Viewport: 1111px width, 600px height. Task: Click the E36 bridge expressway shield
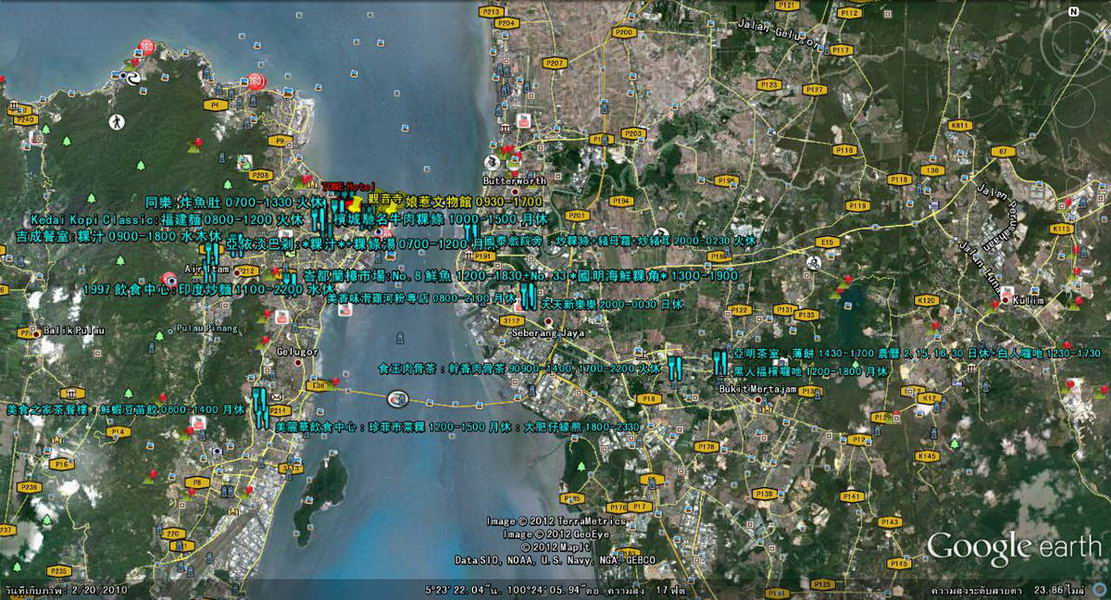click(317, 386)
